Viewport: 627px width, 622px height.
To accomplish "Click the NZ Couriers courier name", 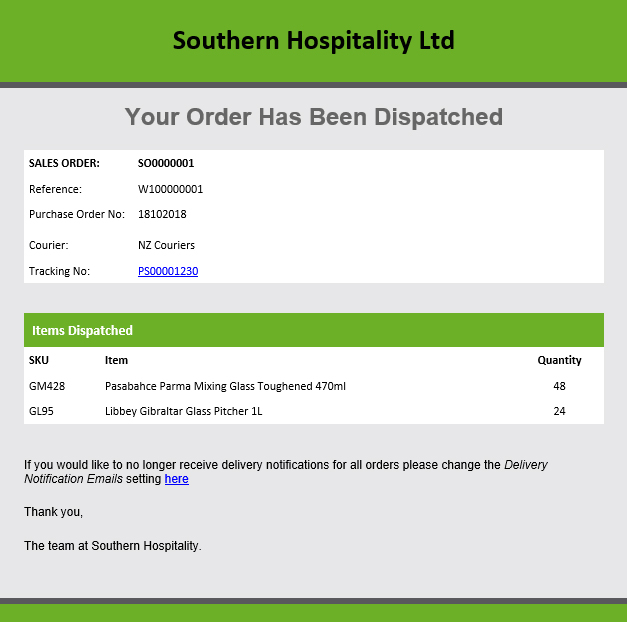I will click(166, 245).
